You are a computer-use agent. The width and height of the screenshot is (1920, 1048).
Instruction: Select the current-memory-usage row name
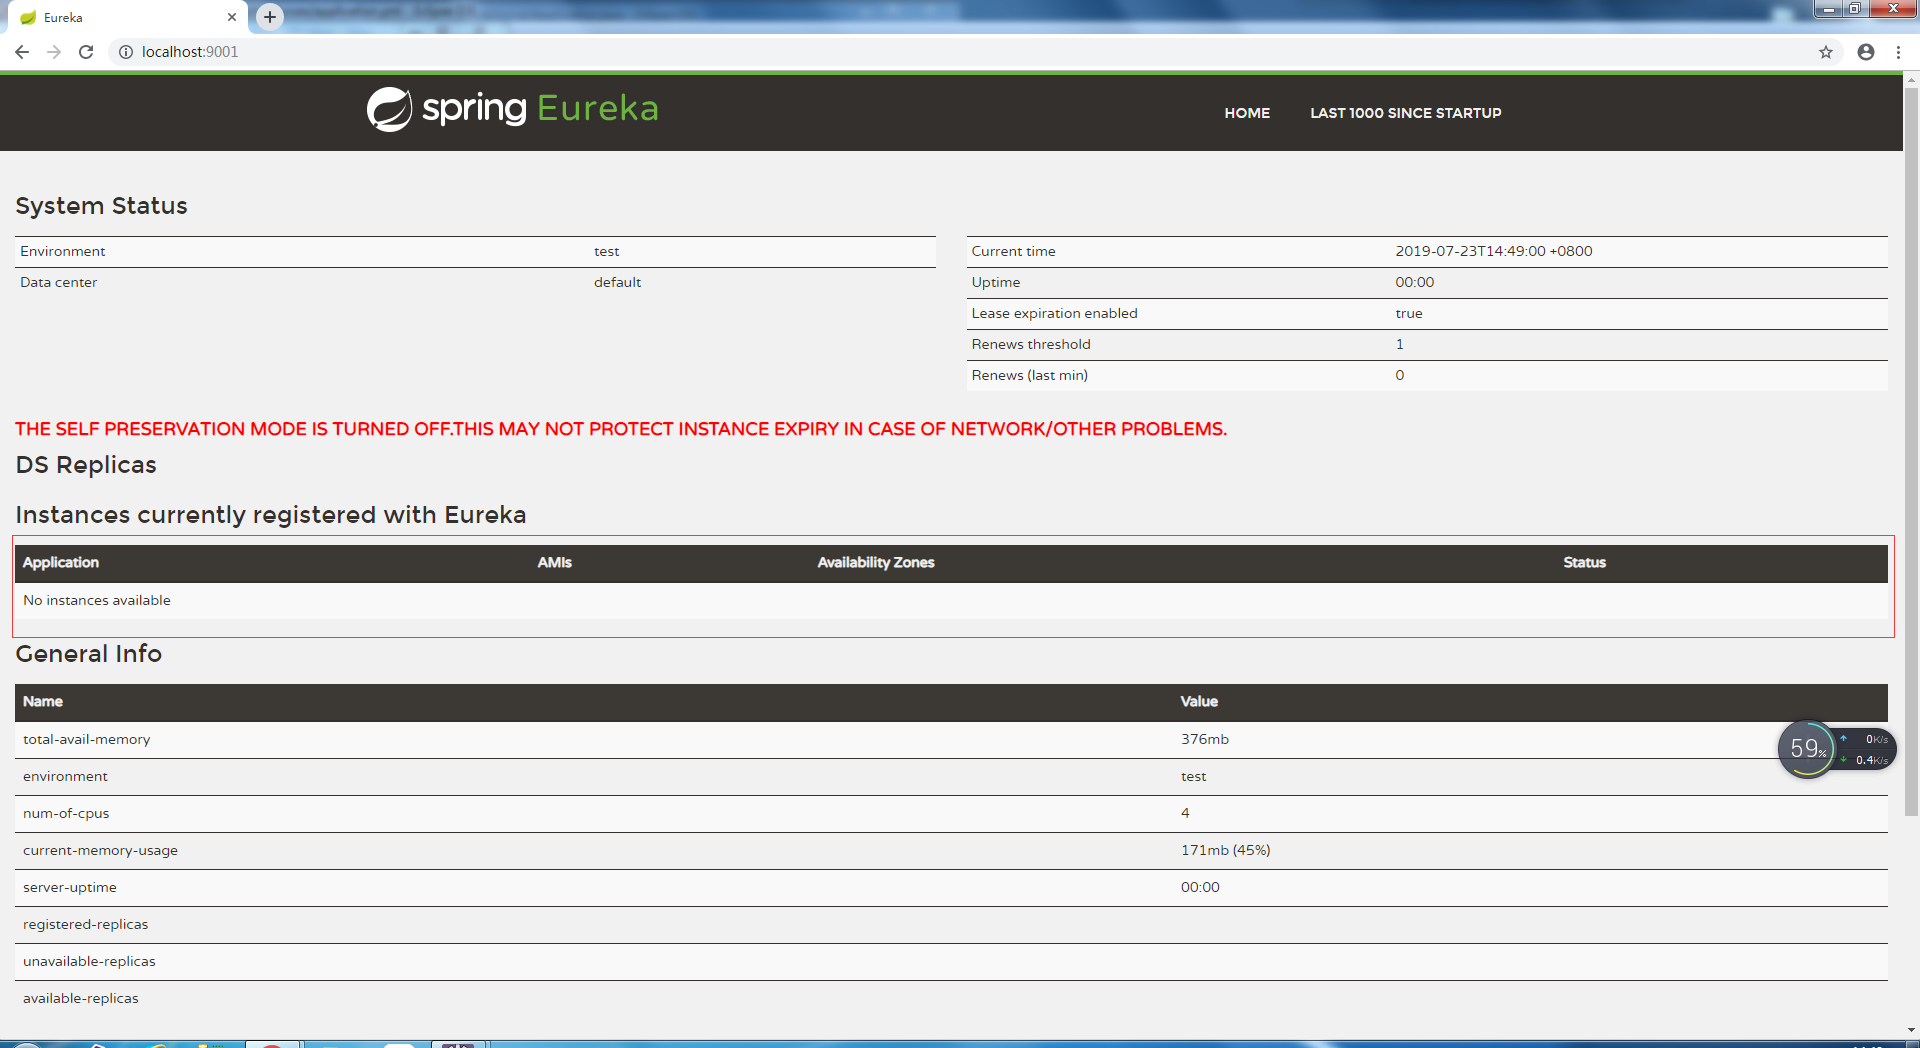[100, 851]
